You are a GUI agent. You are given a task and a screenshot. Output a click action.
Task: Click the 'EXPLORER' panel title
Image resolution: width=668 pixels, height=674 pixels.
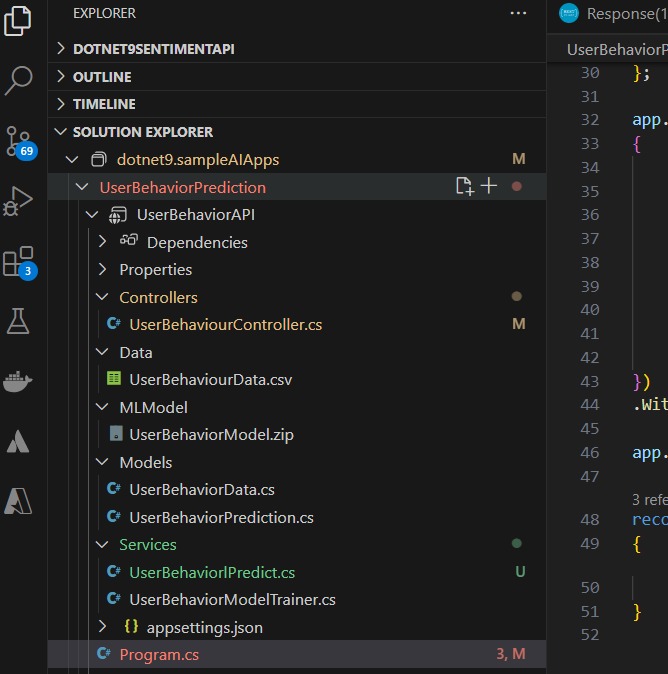click(x=104, y=13)
